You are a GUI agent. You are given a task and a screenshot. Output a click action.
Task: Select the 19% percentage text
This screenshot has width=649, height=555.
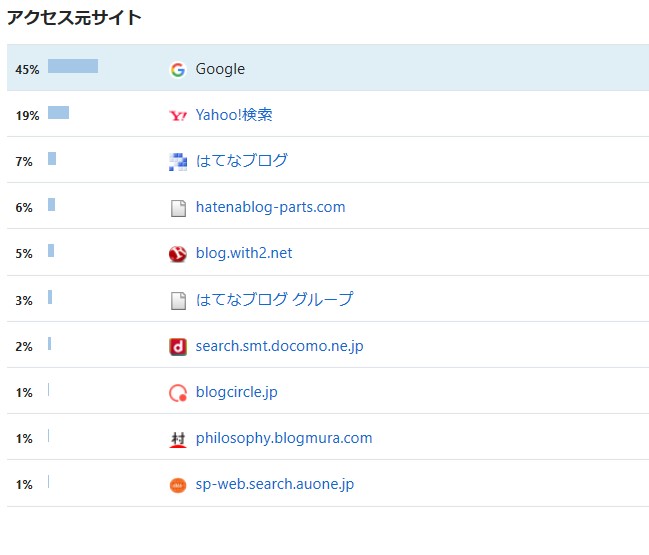tap(27, 116)
